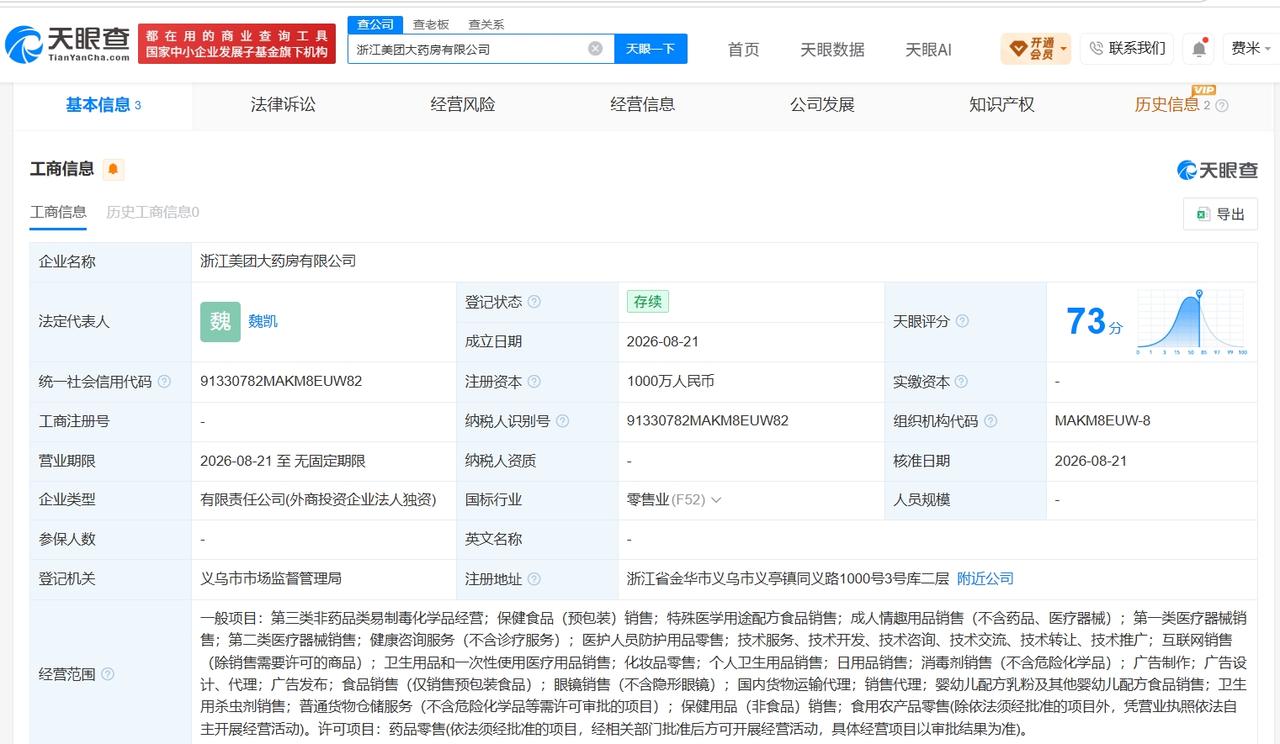Expand the 零售业(F52) industry chevron

(715, 500)
